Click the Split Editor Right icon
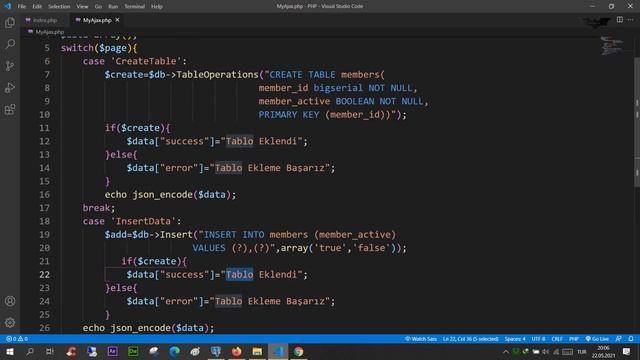Screen dimensions: 640x360 tap(620, 20)
